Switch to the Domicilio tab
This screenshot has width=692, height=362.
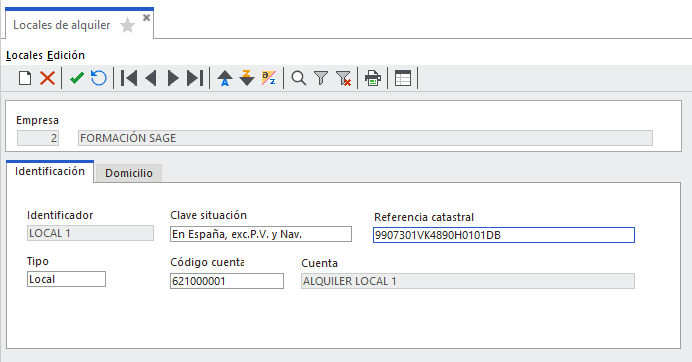[129, 173]
